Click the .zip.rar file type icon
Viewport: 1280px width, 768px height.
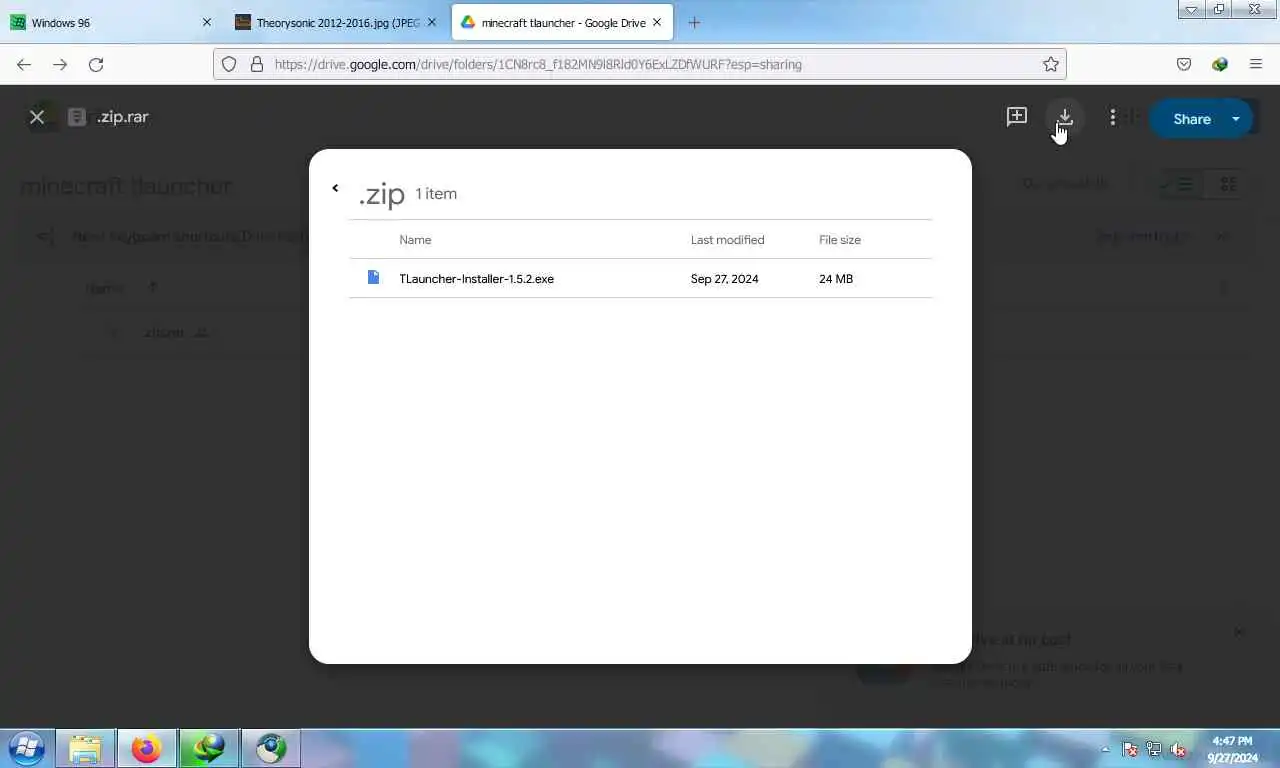coord(76,117)
